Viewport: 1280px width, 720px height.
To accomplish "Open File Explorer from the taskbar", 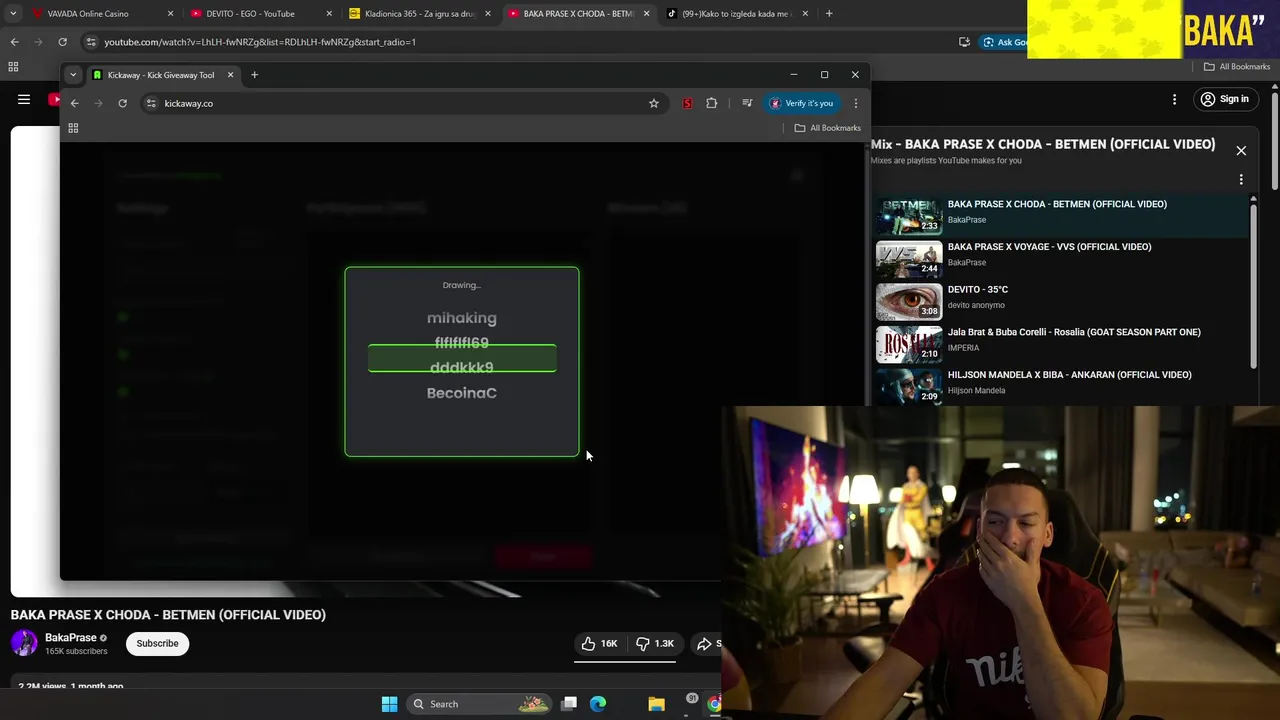I will click(656, 704).
